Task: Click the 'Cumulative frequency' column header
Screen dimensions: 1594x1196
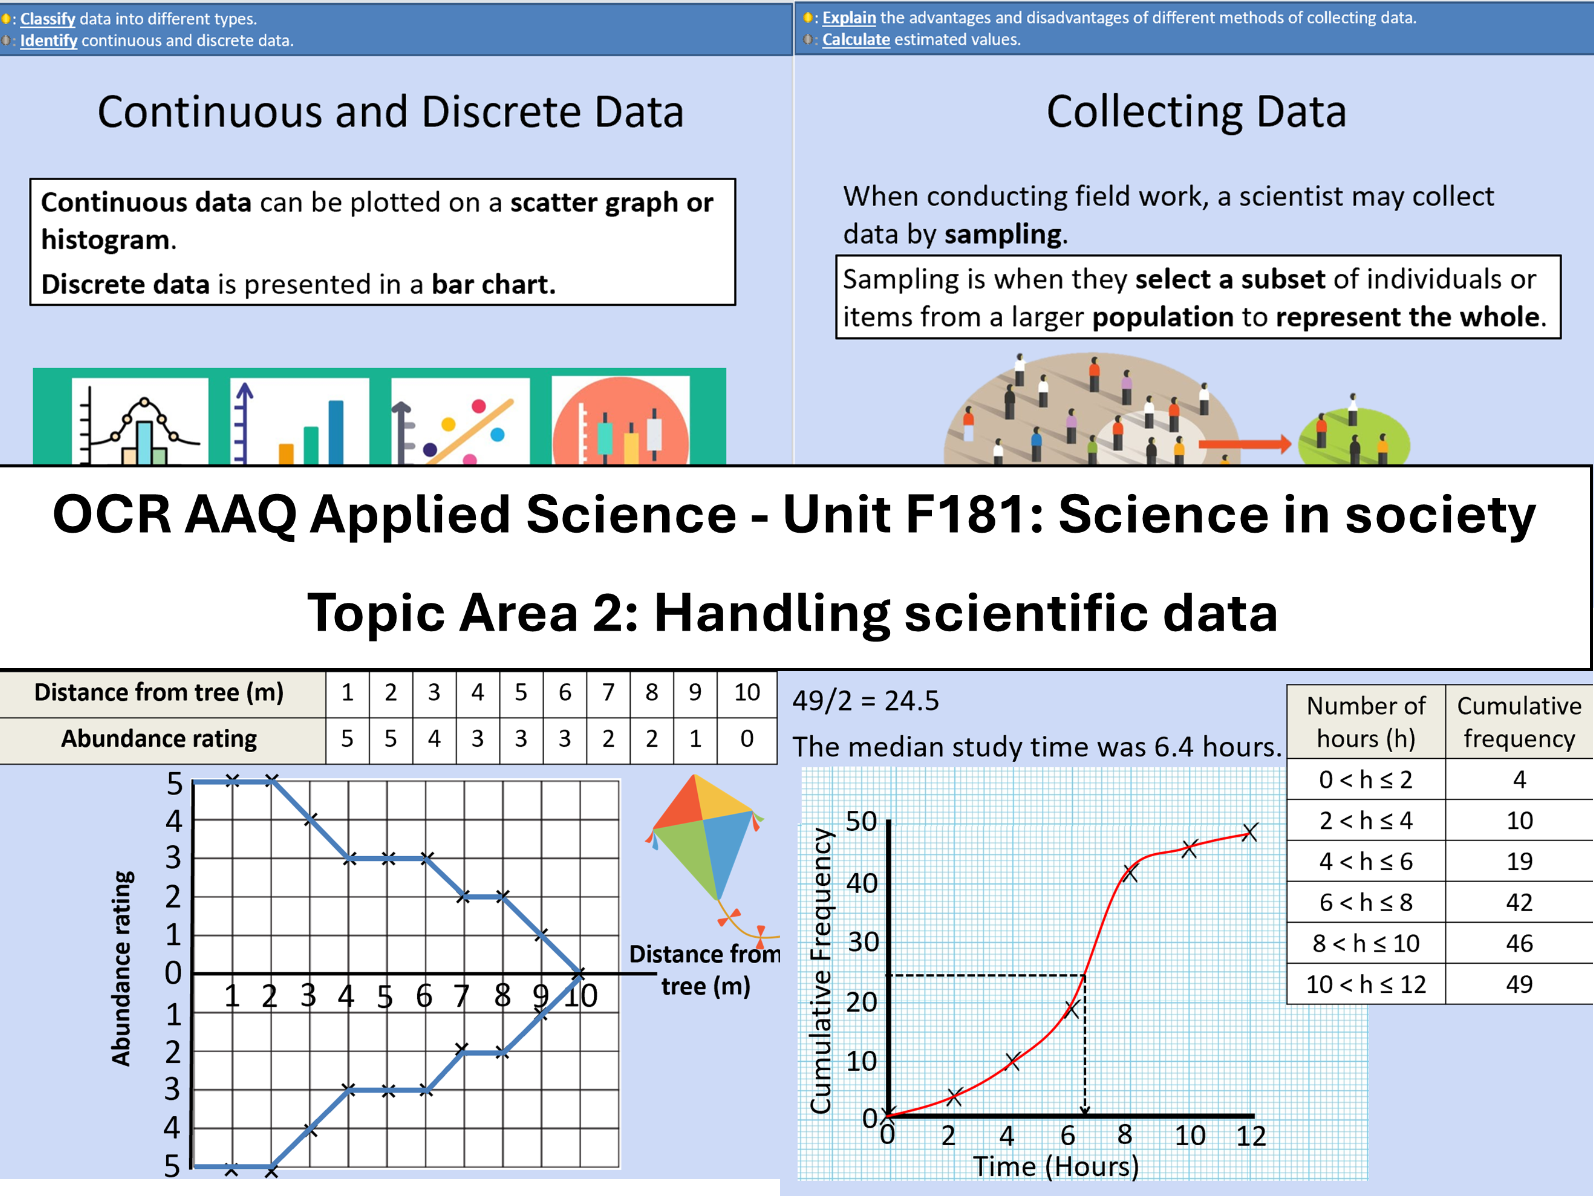Action: 1519,722
